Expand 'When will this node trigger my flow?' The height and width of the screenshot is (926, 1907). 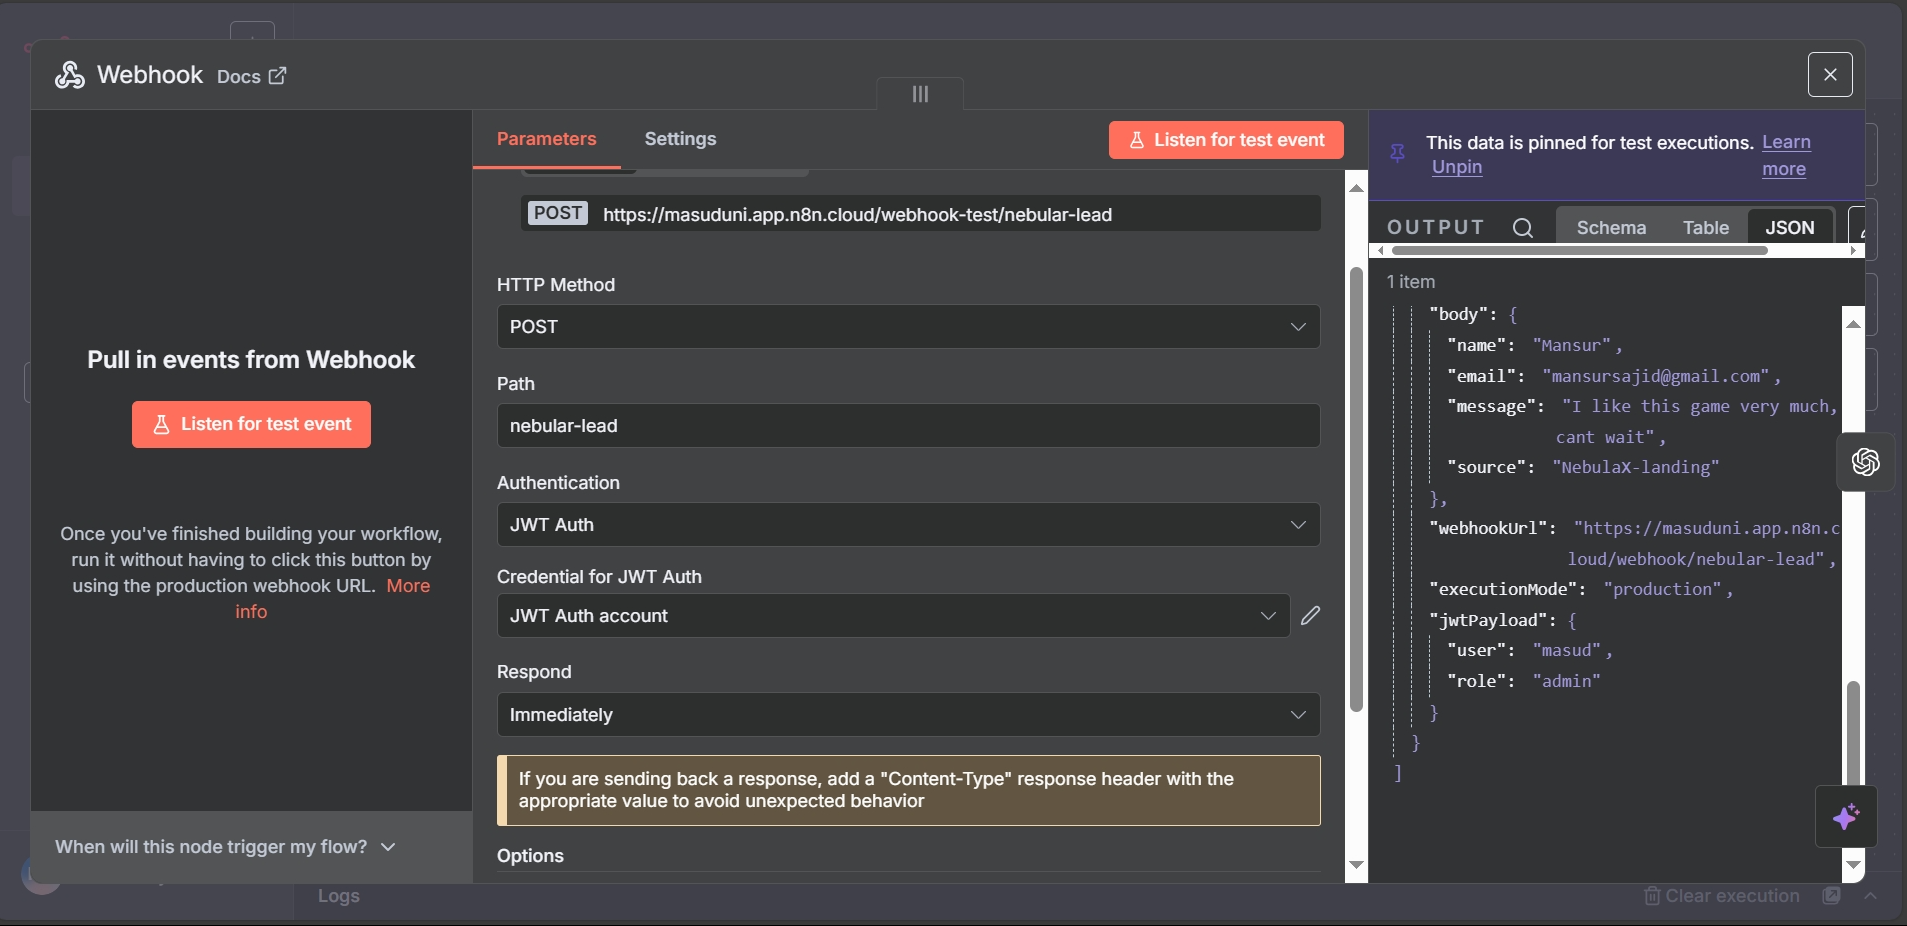225,847
